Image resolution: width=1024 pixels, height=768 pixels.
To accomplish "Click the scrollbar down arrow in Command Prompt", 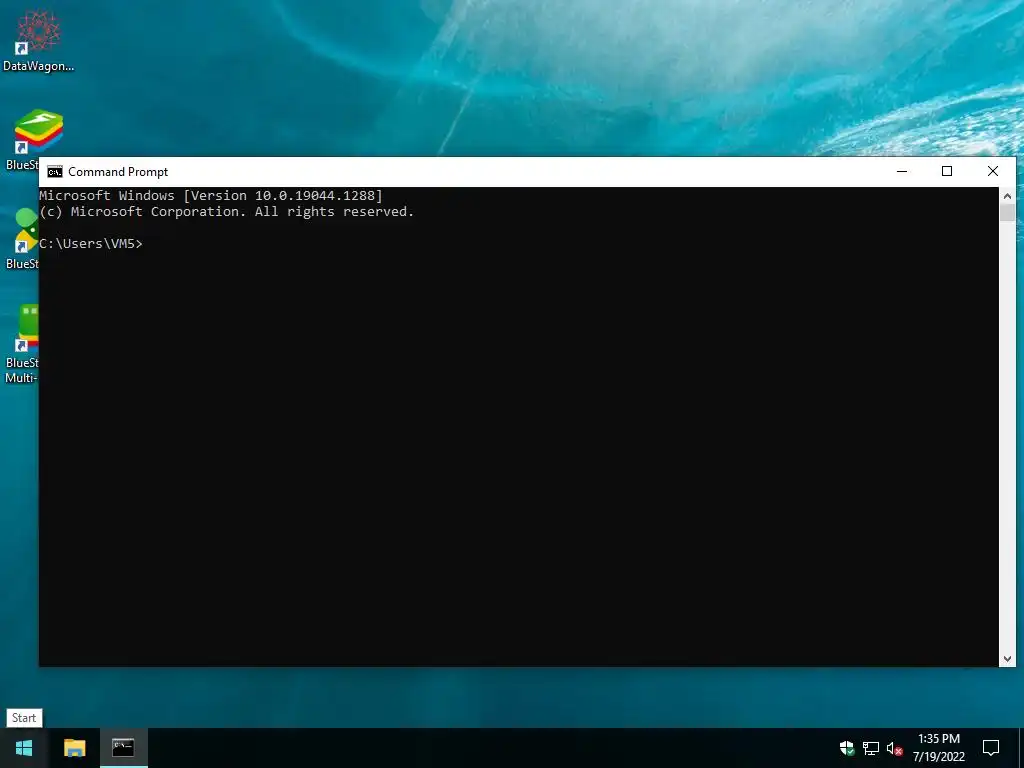I will click(1007, 659).
